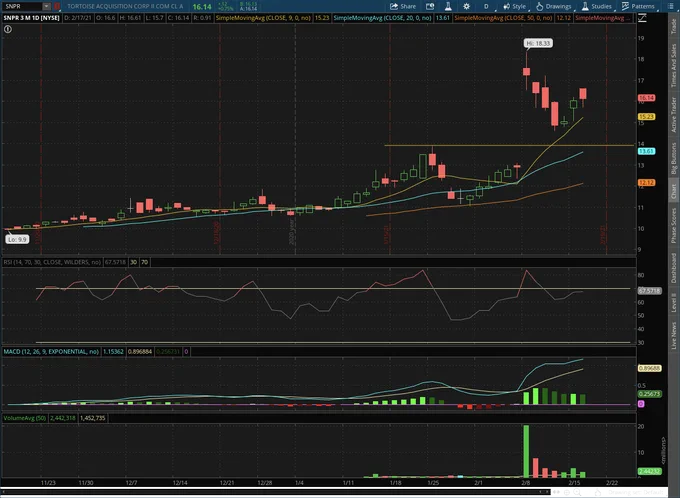This screenshot has width=680, height=498.
Task: Click the zoom magnifier icon in bottom bar
Action: 577,492
